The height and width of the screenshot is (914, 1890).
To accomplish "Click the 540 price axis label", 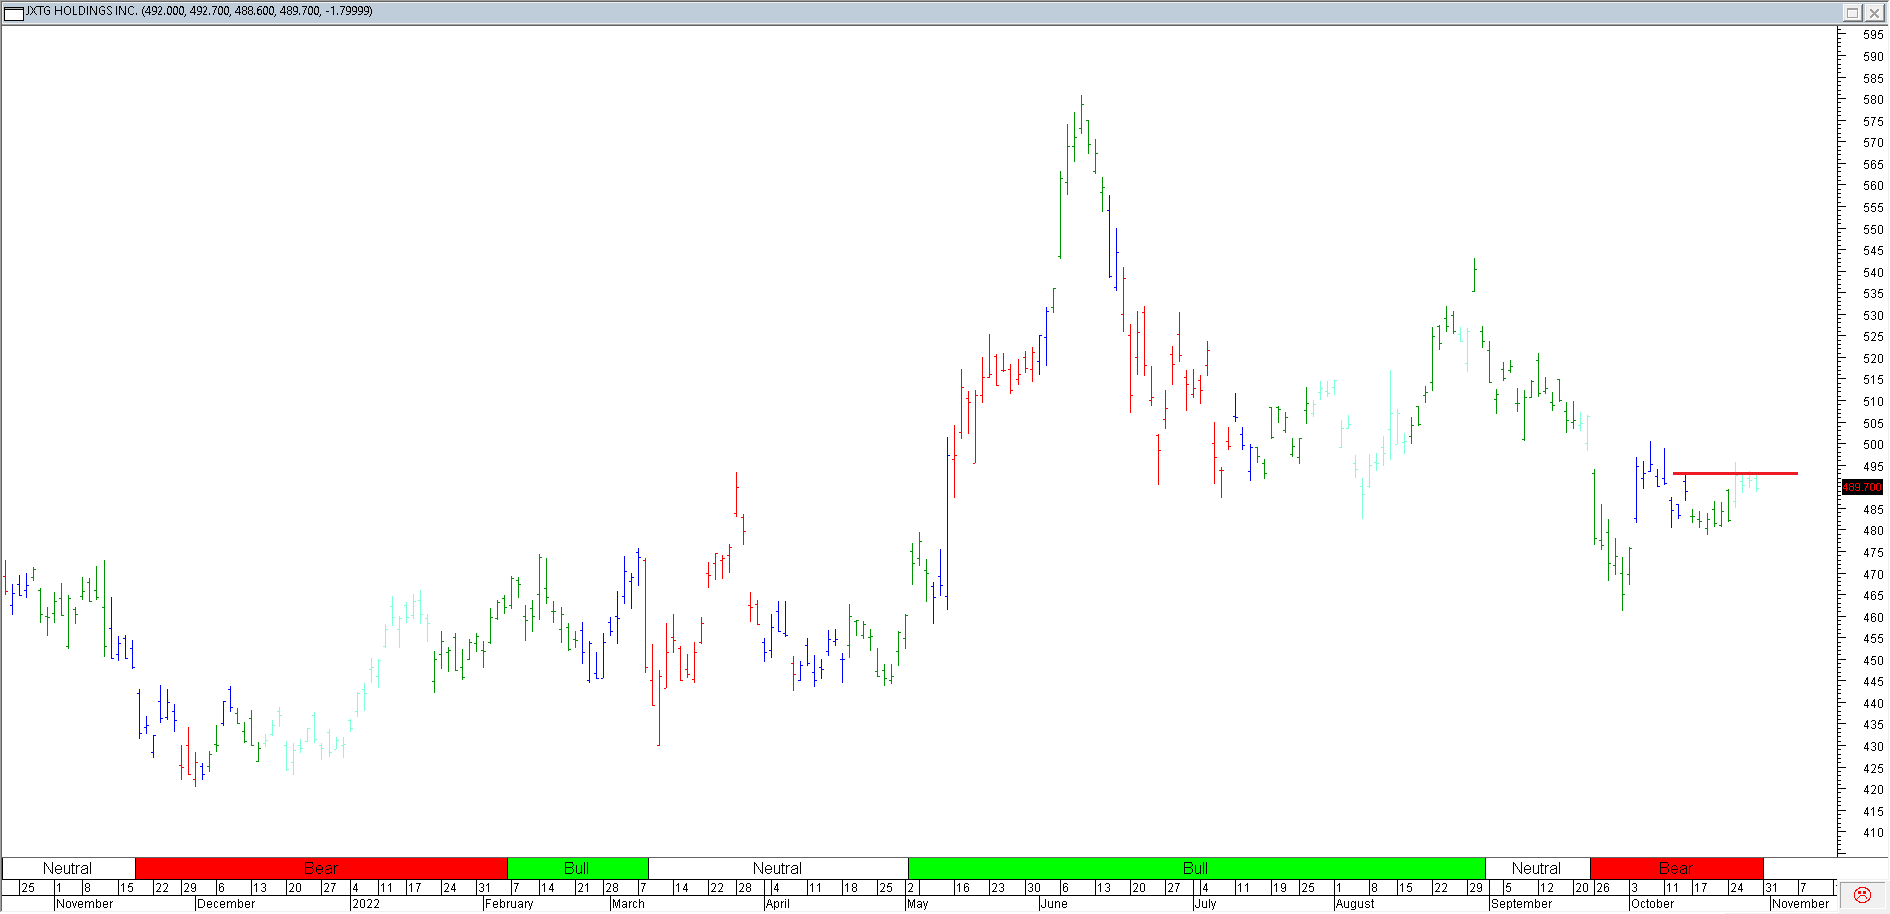I will [1873, 272].
